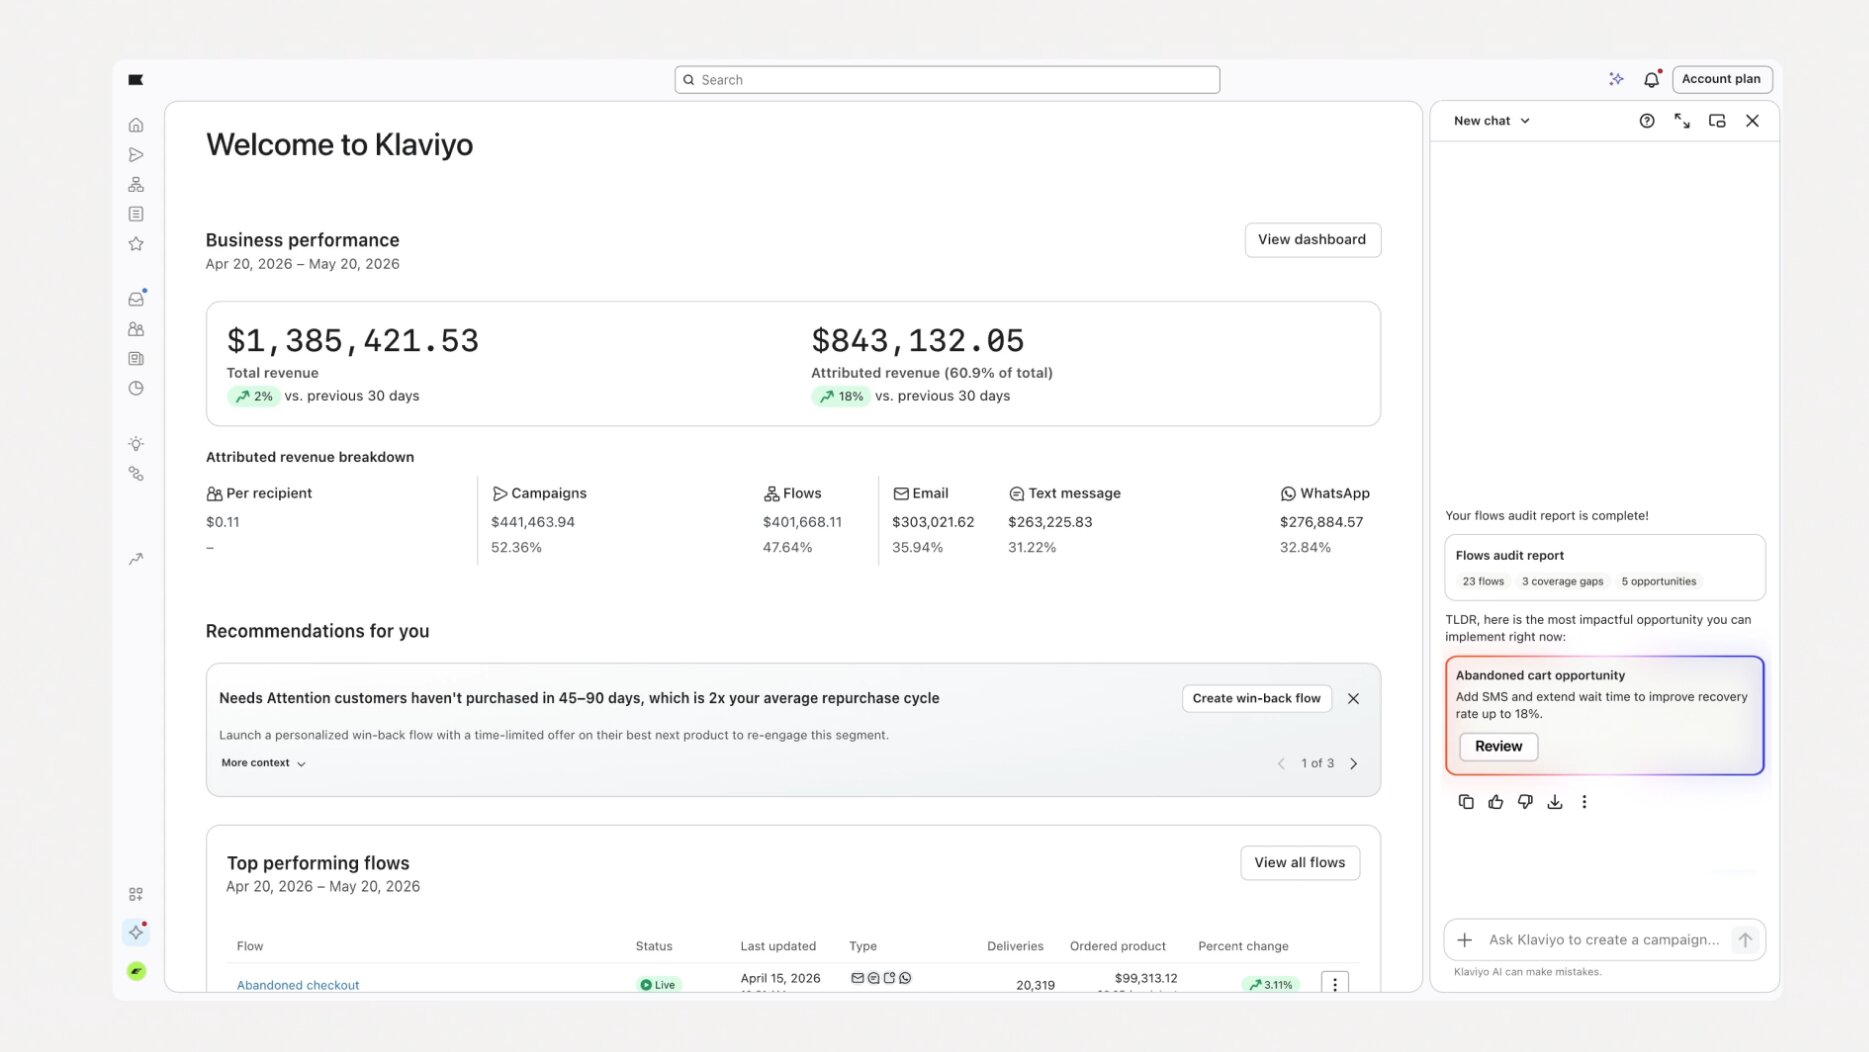This screenshot has height=1052, width=1869.
Task: Click the Campaigns revenue breakdown label
Action: pos(539,494)
